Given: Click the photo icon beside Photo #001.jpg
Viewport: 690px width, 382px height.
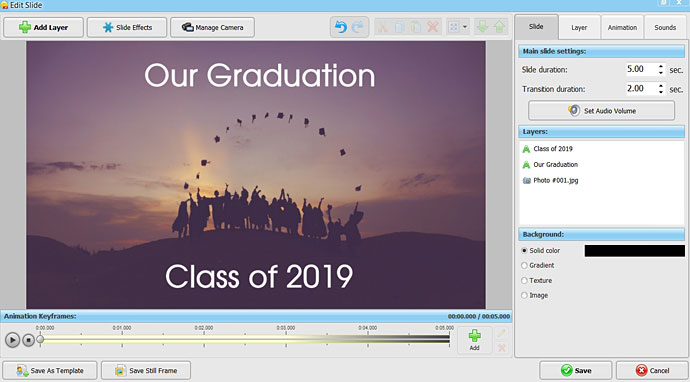Looking at the screenshot, I should (x=526, y=180).
